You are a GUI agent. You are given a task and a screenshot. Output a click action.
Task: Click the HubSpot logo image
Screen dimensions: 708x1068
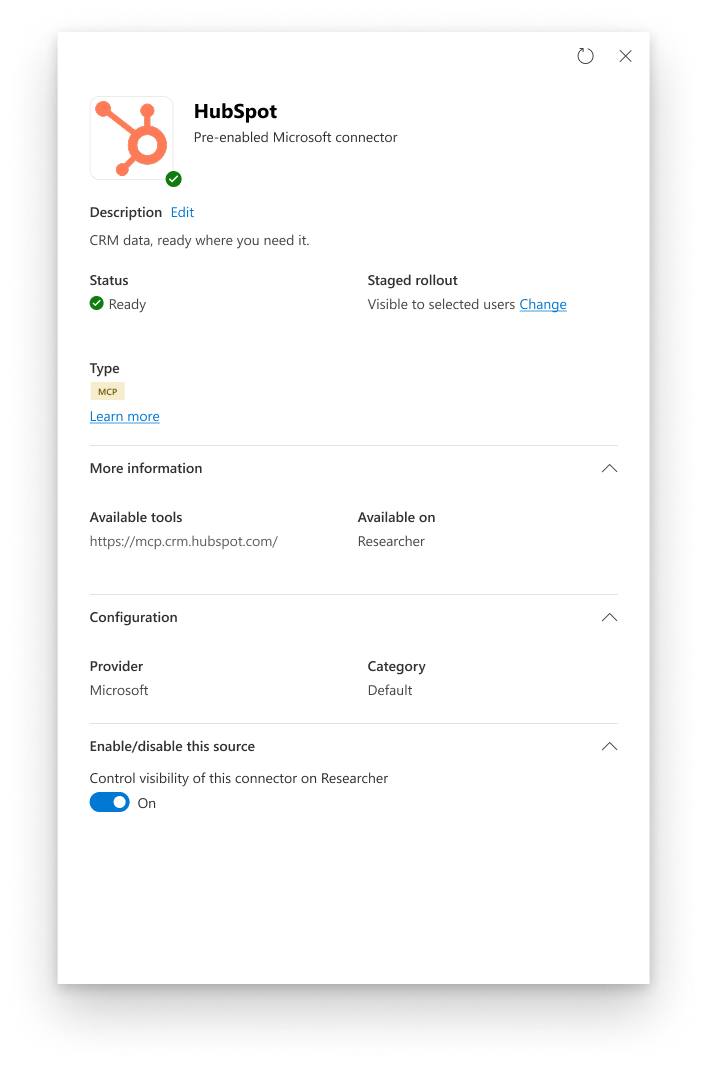(x=132, y=138)
